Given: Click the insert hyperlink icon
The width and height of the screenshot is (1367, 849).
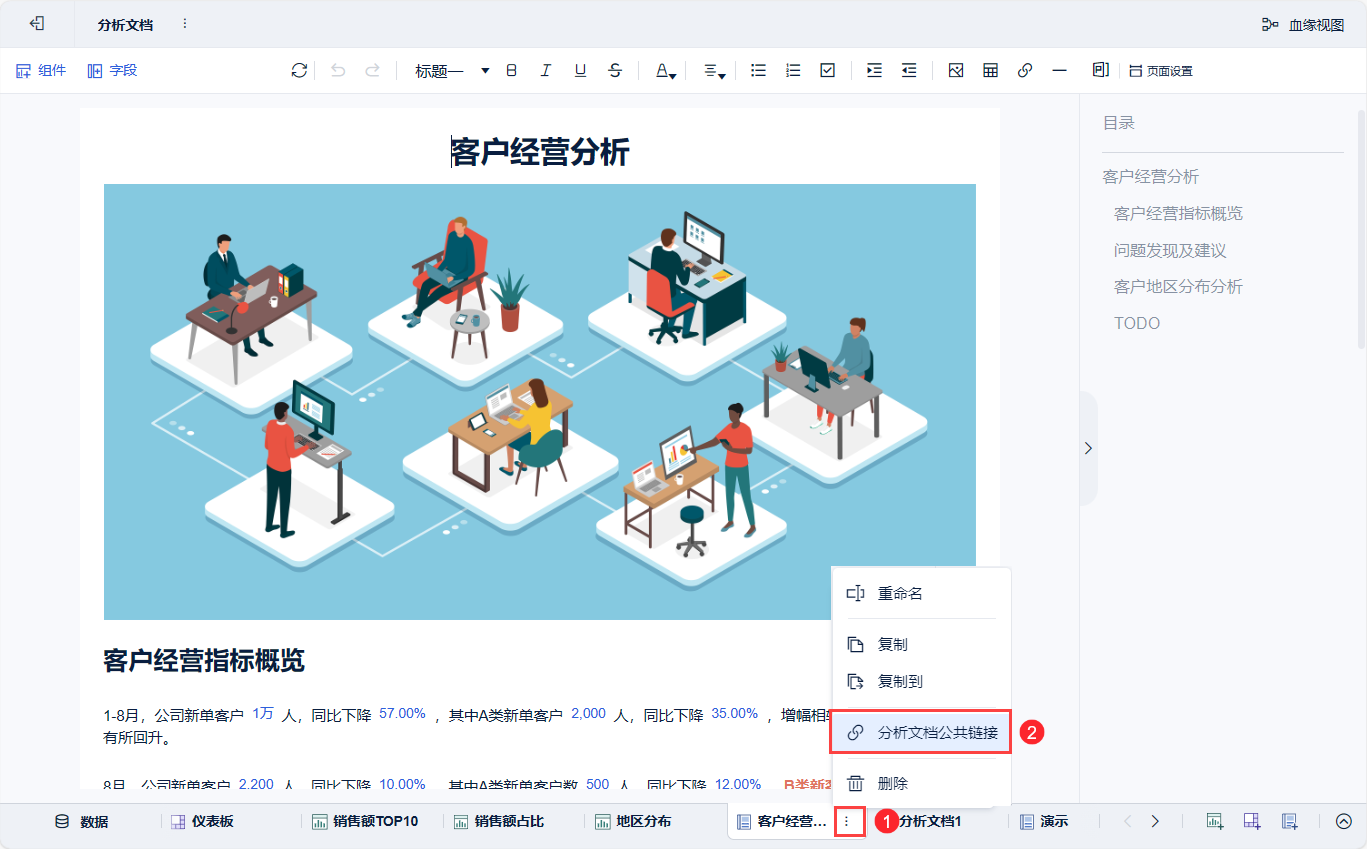Looking at the screenshot, I should 1025,70.
